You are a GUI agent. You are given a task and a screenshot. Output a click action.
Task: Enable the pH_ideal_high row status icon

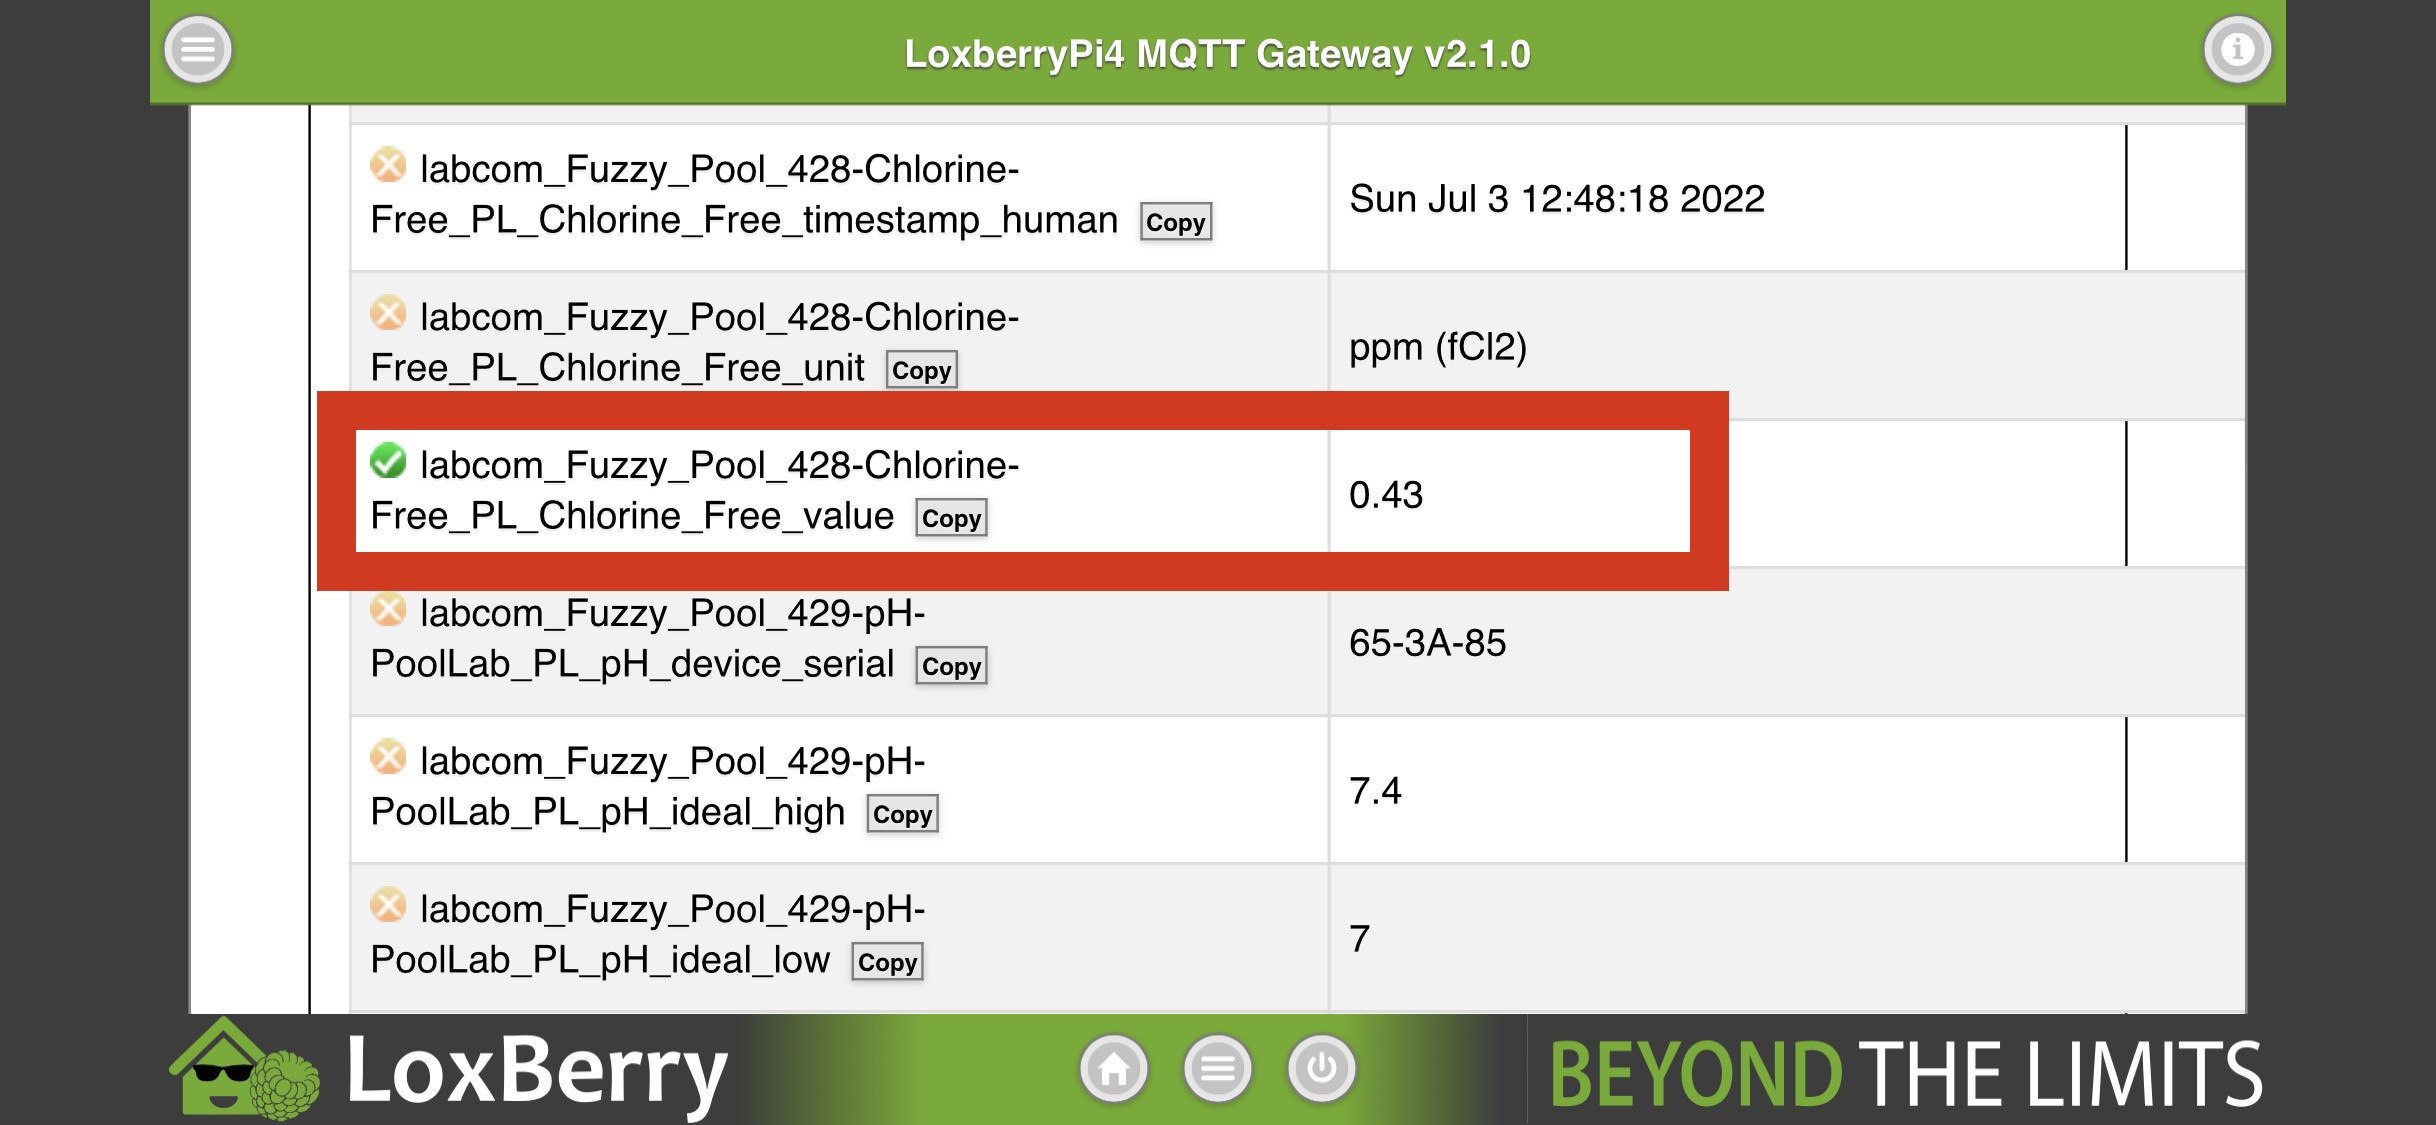coord(388,757)
